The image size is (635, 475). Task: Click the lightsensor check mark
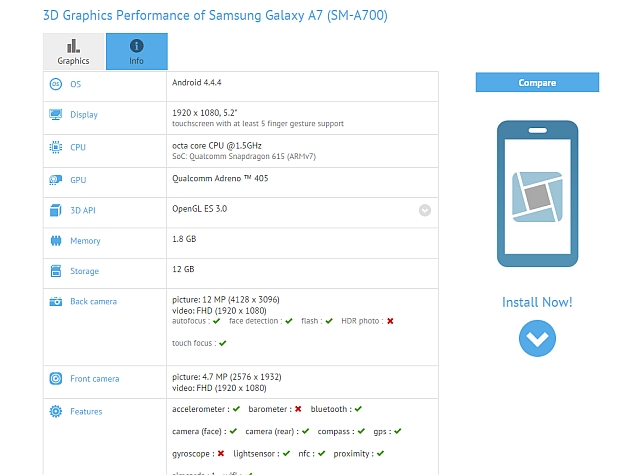point(286,454)
